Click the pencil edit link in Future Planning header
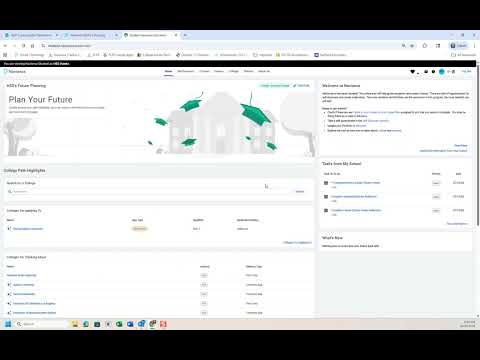Image resolution: width=480 pixels, height=360 pixels. [302, 86]
